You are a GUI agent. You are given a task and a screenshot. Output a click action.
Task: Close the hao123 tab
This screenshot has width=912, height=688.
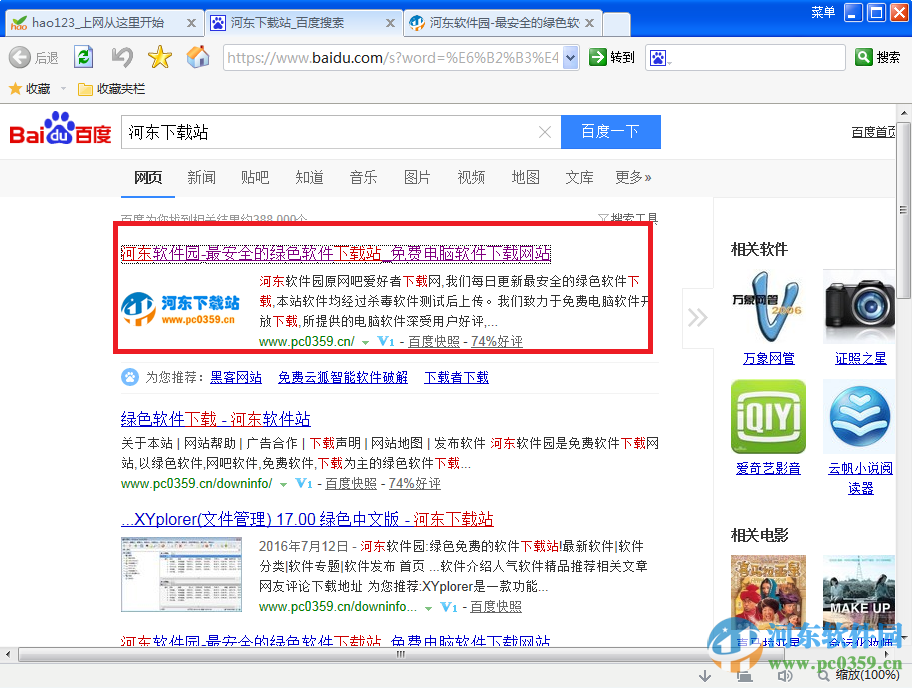tap(191, 23)
